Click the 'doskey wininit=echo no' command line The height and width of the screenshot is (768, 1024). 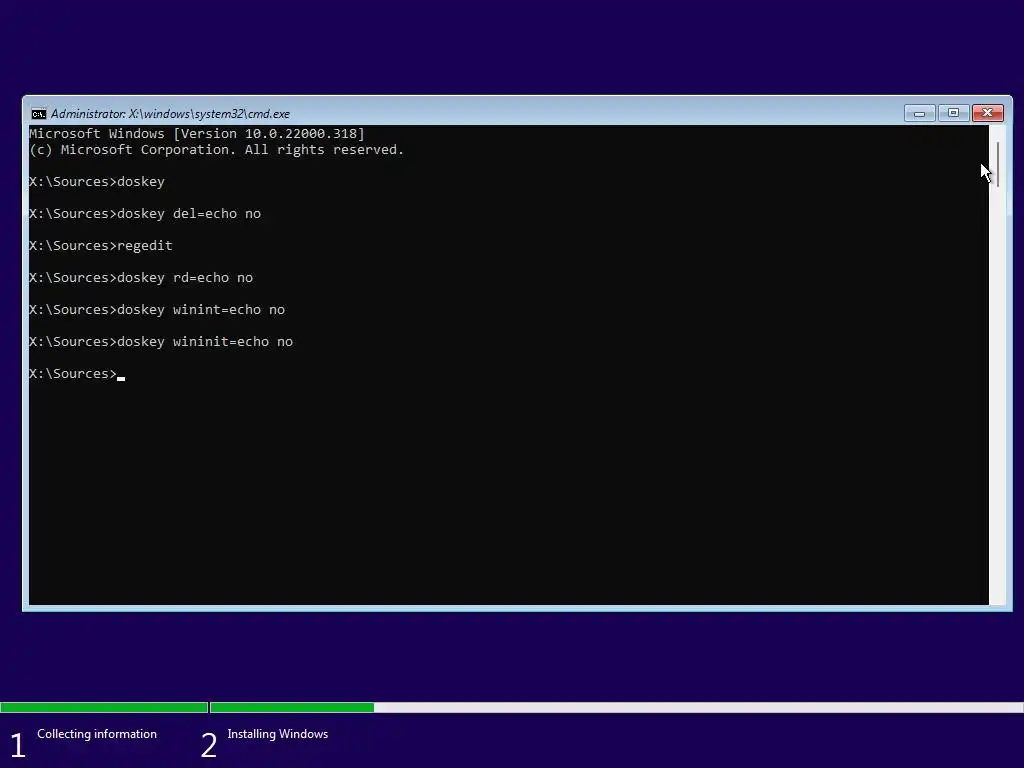(161, 342)
